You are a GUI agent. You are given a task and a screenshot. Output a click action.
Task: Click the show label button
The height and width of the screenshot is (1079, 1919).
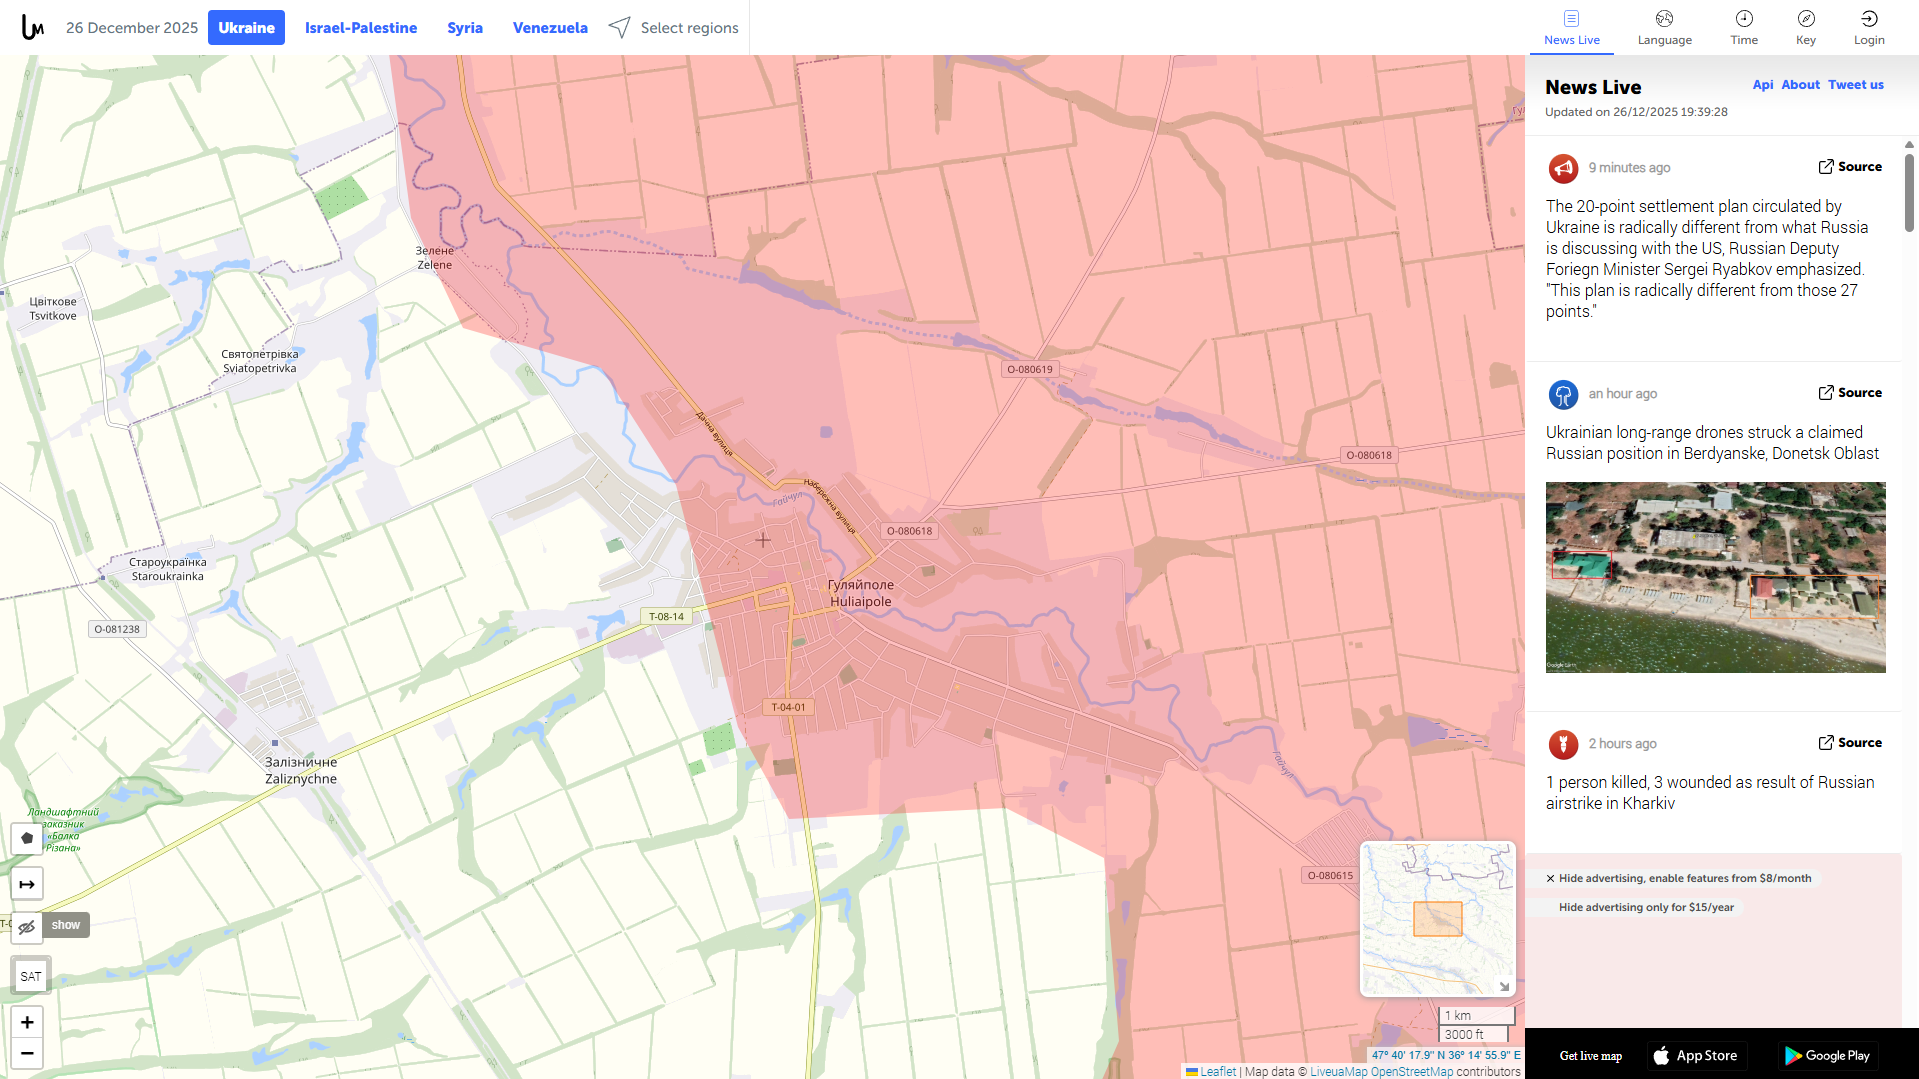[66, 925]
